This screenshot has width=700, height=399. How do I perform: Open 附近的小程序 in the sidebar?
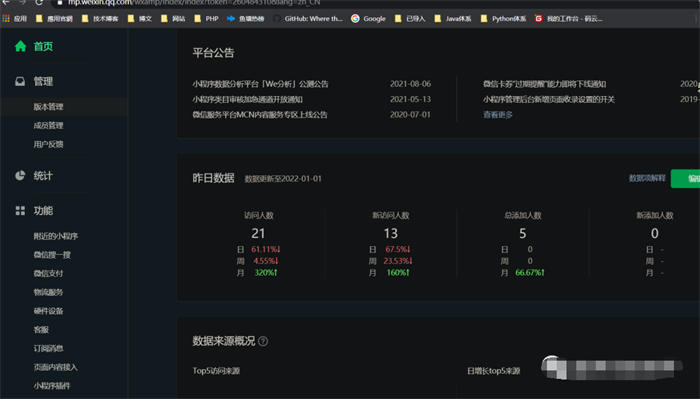pos(56,236)
